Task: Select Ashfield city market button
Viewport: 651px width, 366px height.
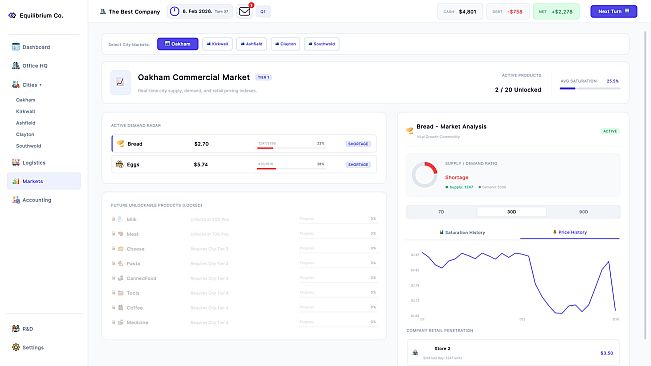Action: (252, 44)
